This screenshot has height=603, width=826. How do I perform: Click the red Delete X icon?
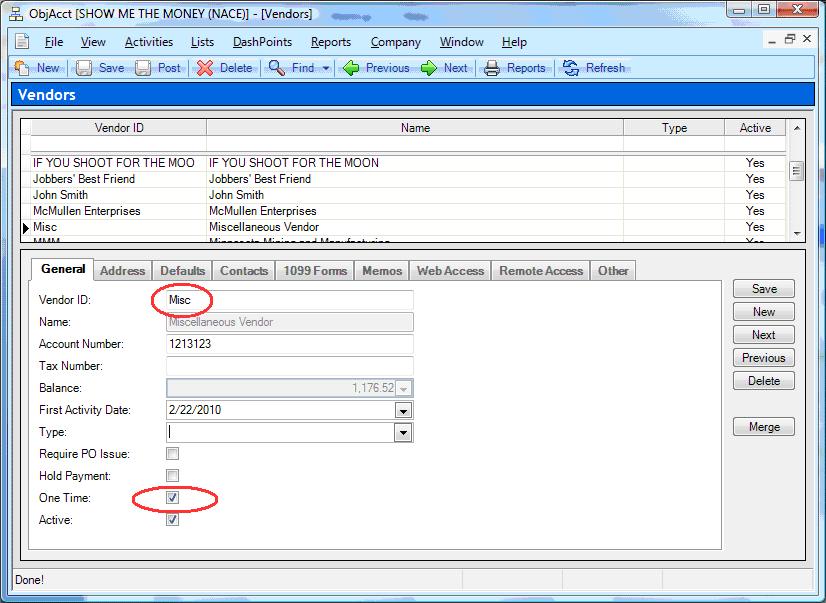pos(204,68)
